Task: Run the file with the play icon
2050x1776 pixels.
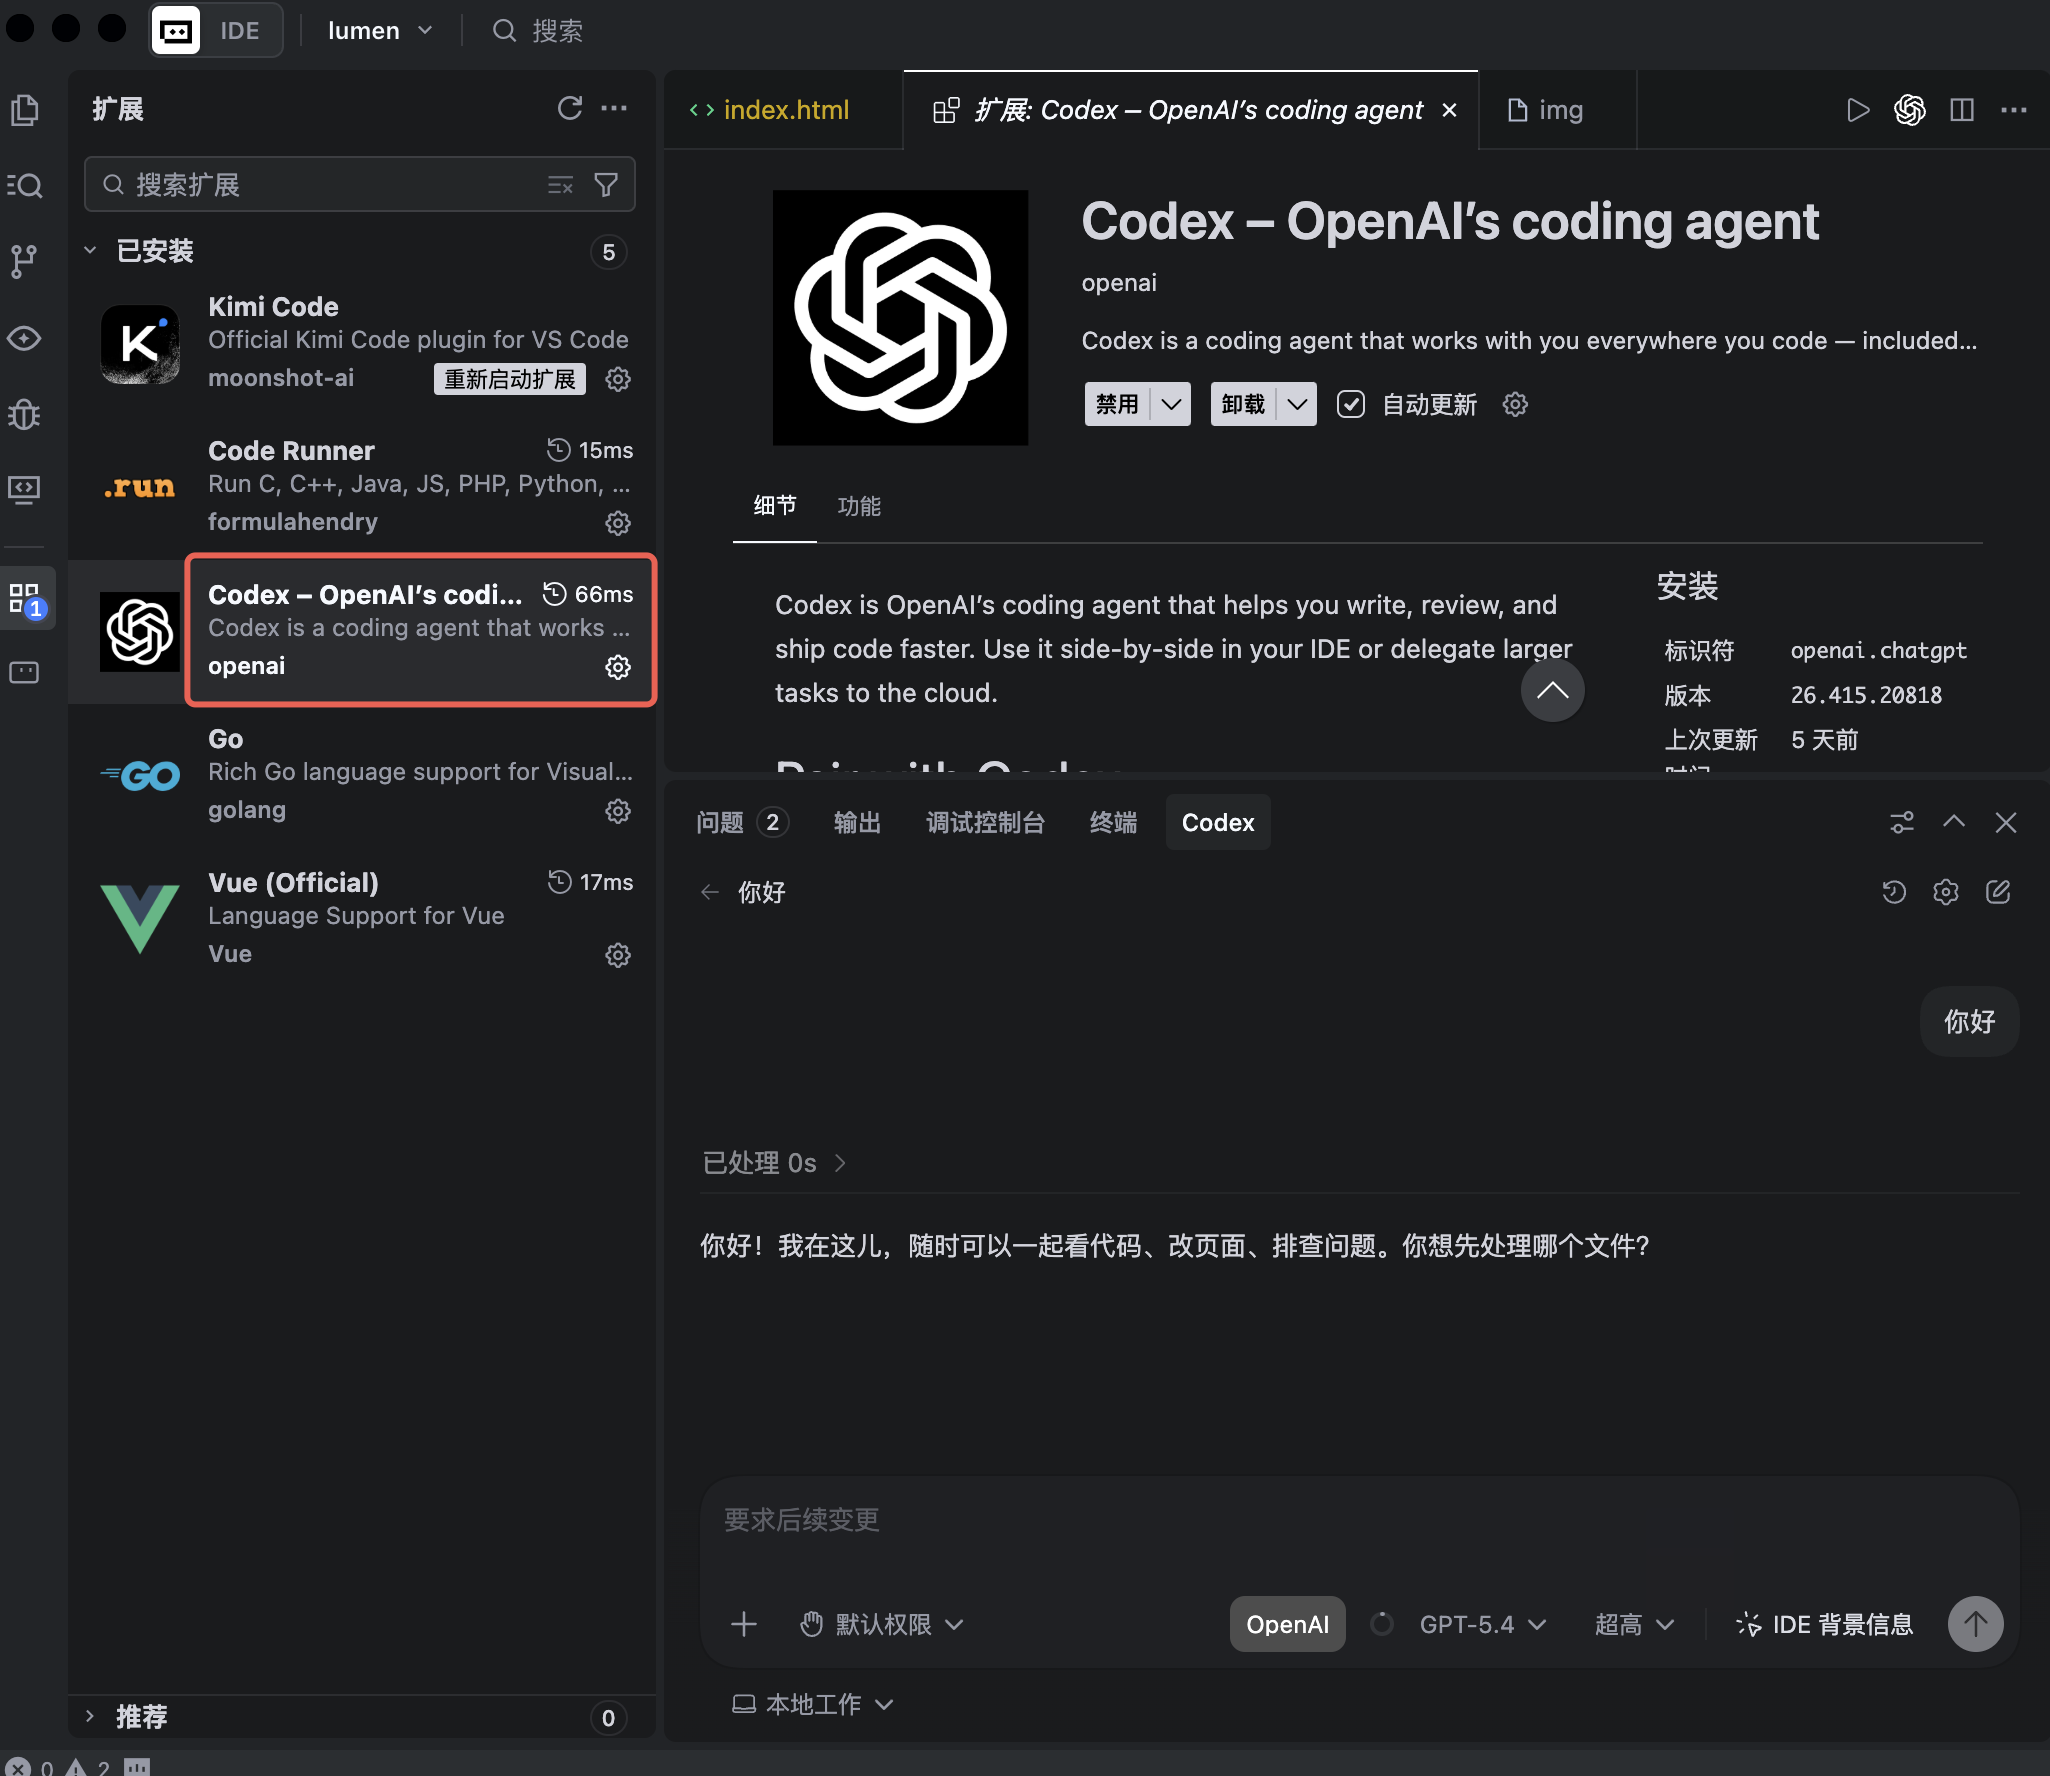Action: click(x=1857, y=110)
